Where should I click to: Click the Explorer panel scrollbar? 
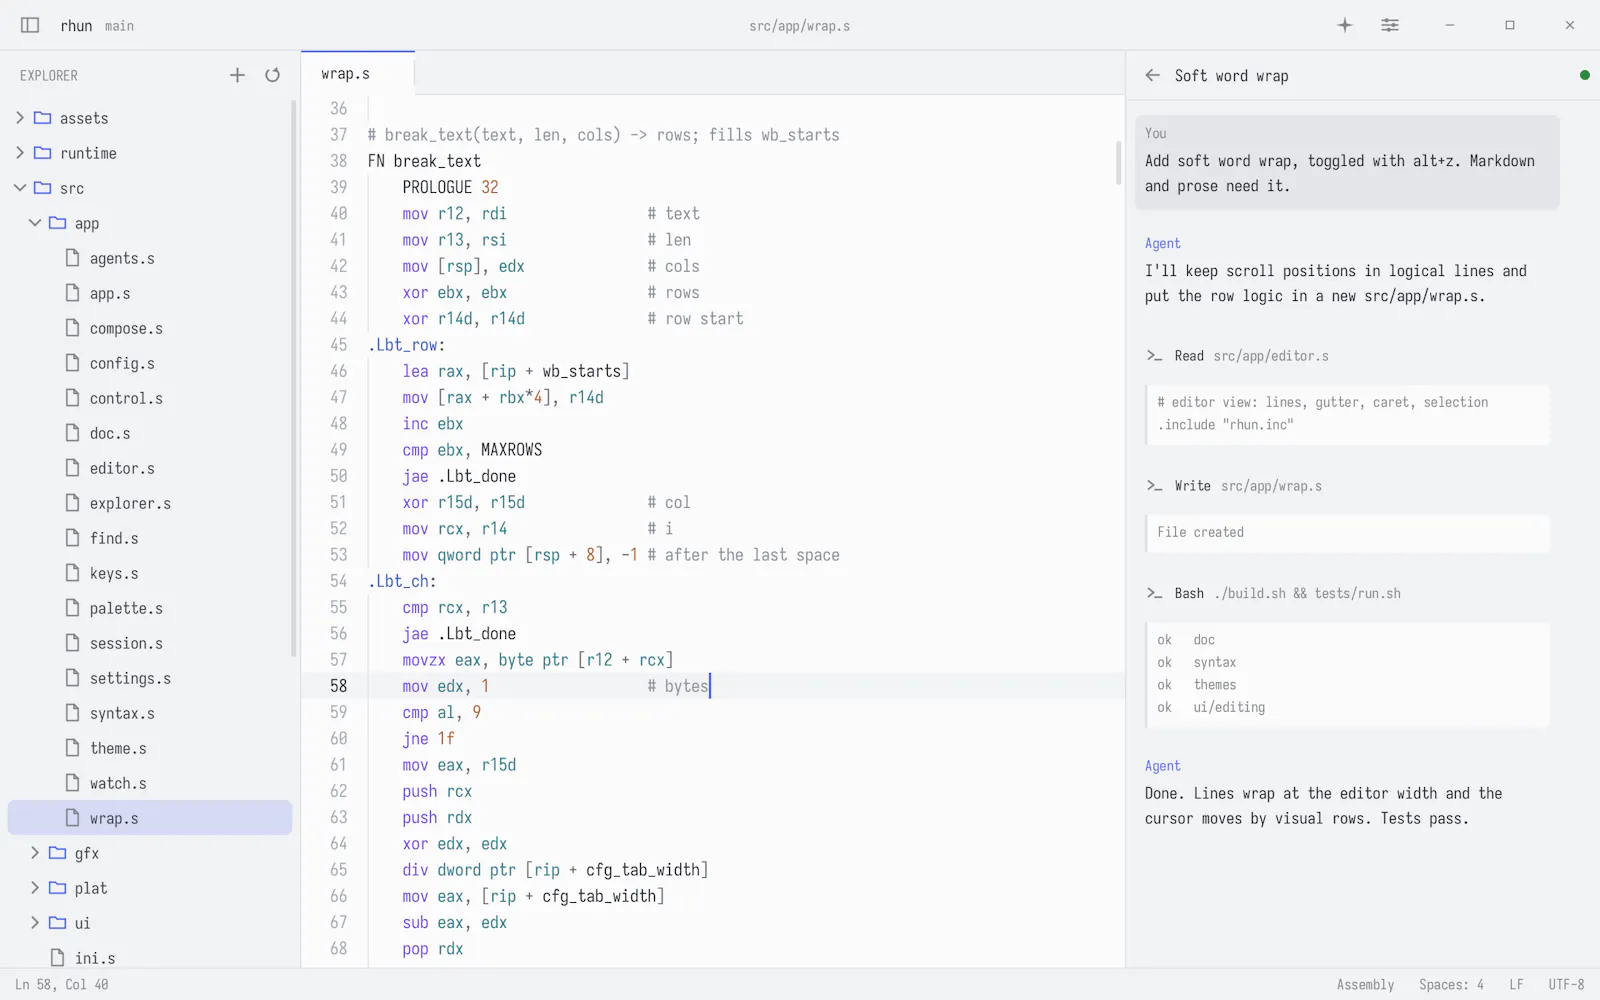point(294,378)
